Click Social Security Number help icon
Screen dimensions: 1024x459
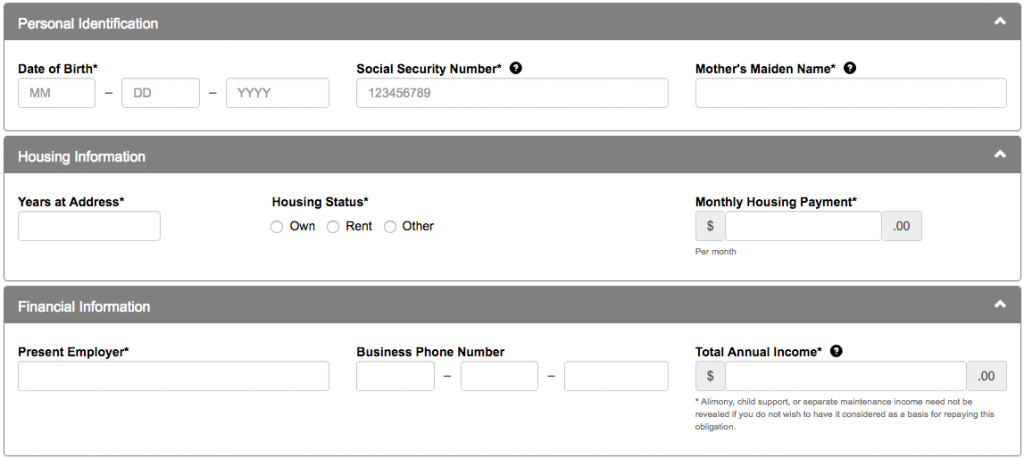(516, 68)
